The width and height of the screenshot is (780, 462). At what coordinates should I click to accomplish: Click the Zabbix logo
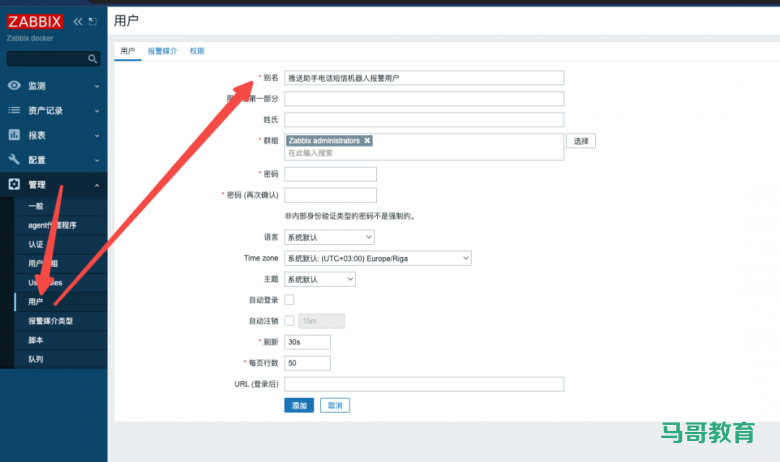pos(36,22)
